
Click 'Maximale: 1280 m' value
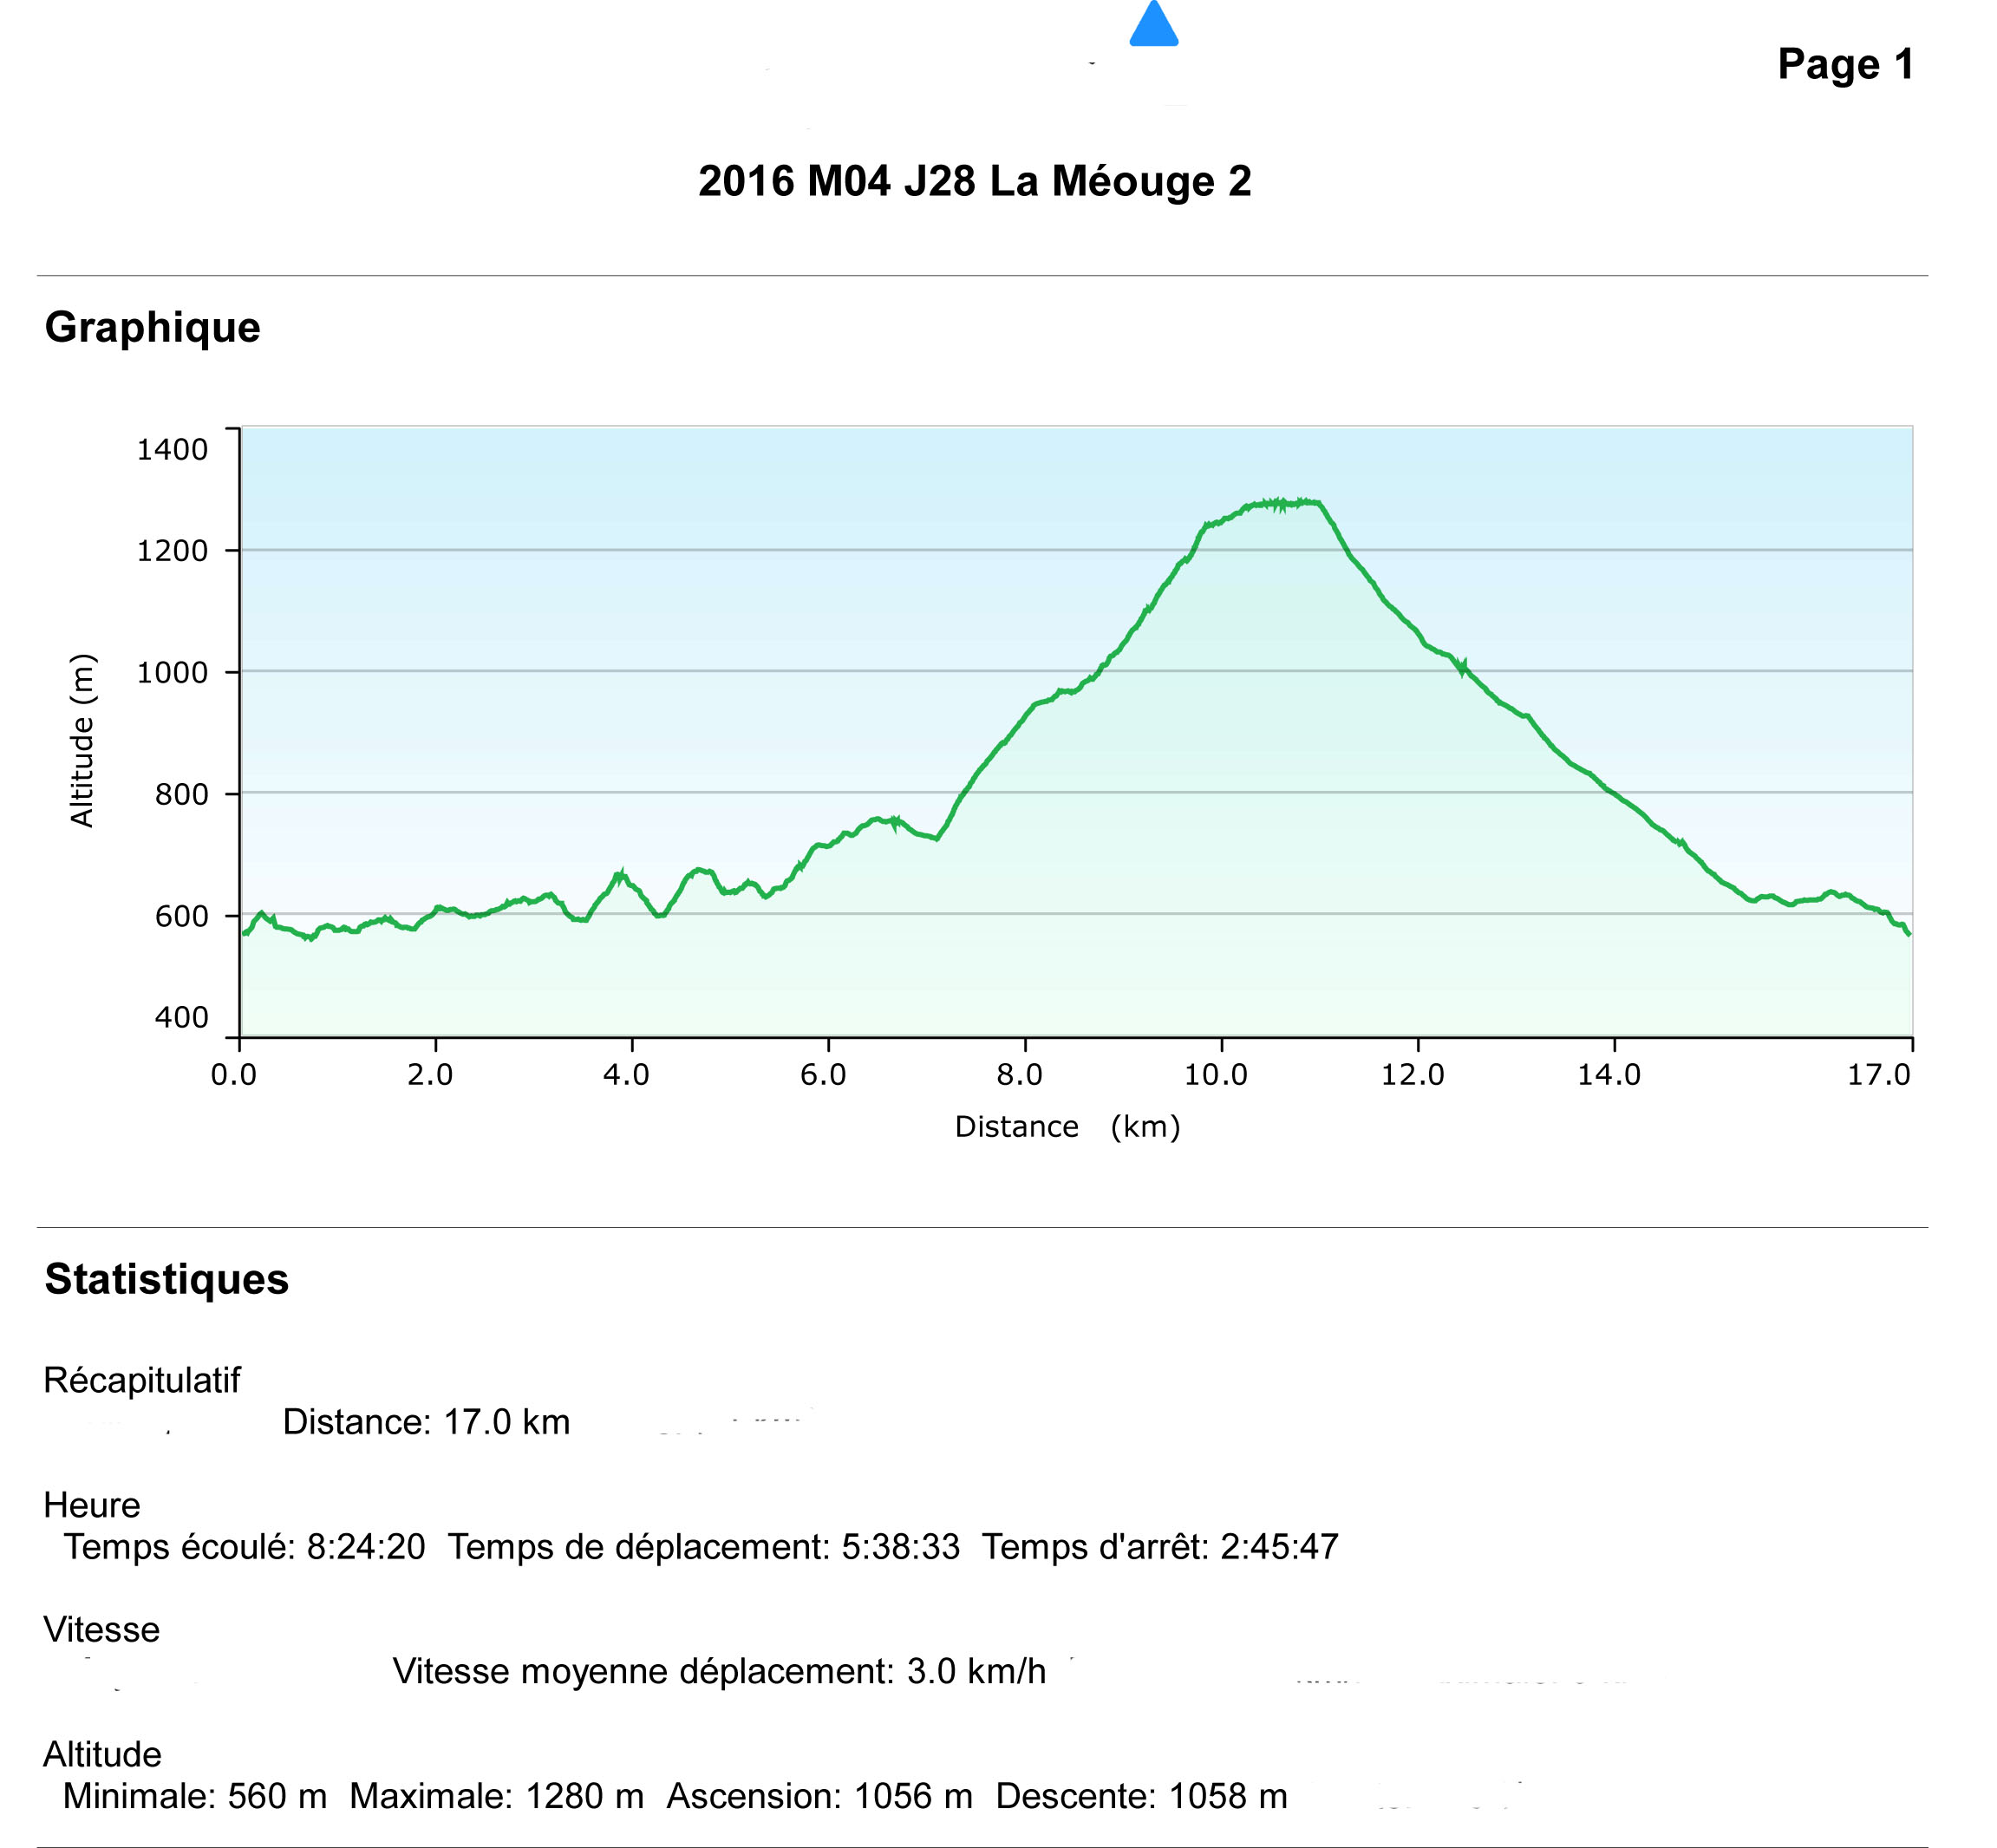(x=497, y=1797)
